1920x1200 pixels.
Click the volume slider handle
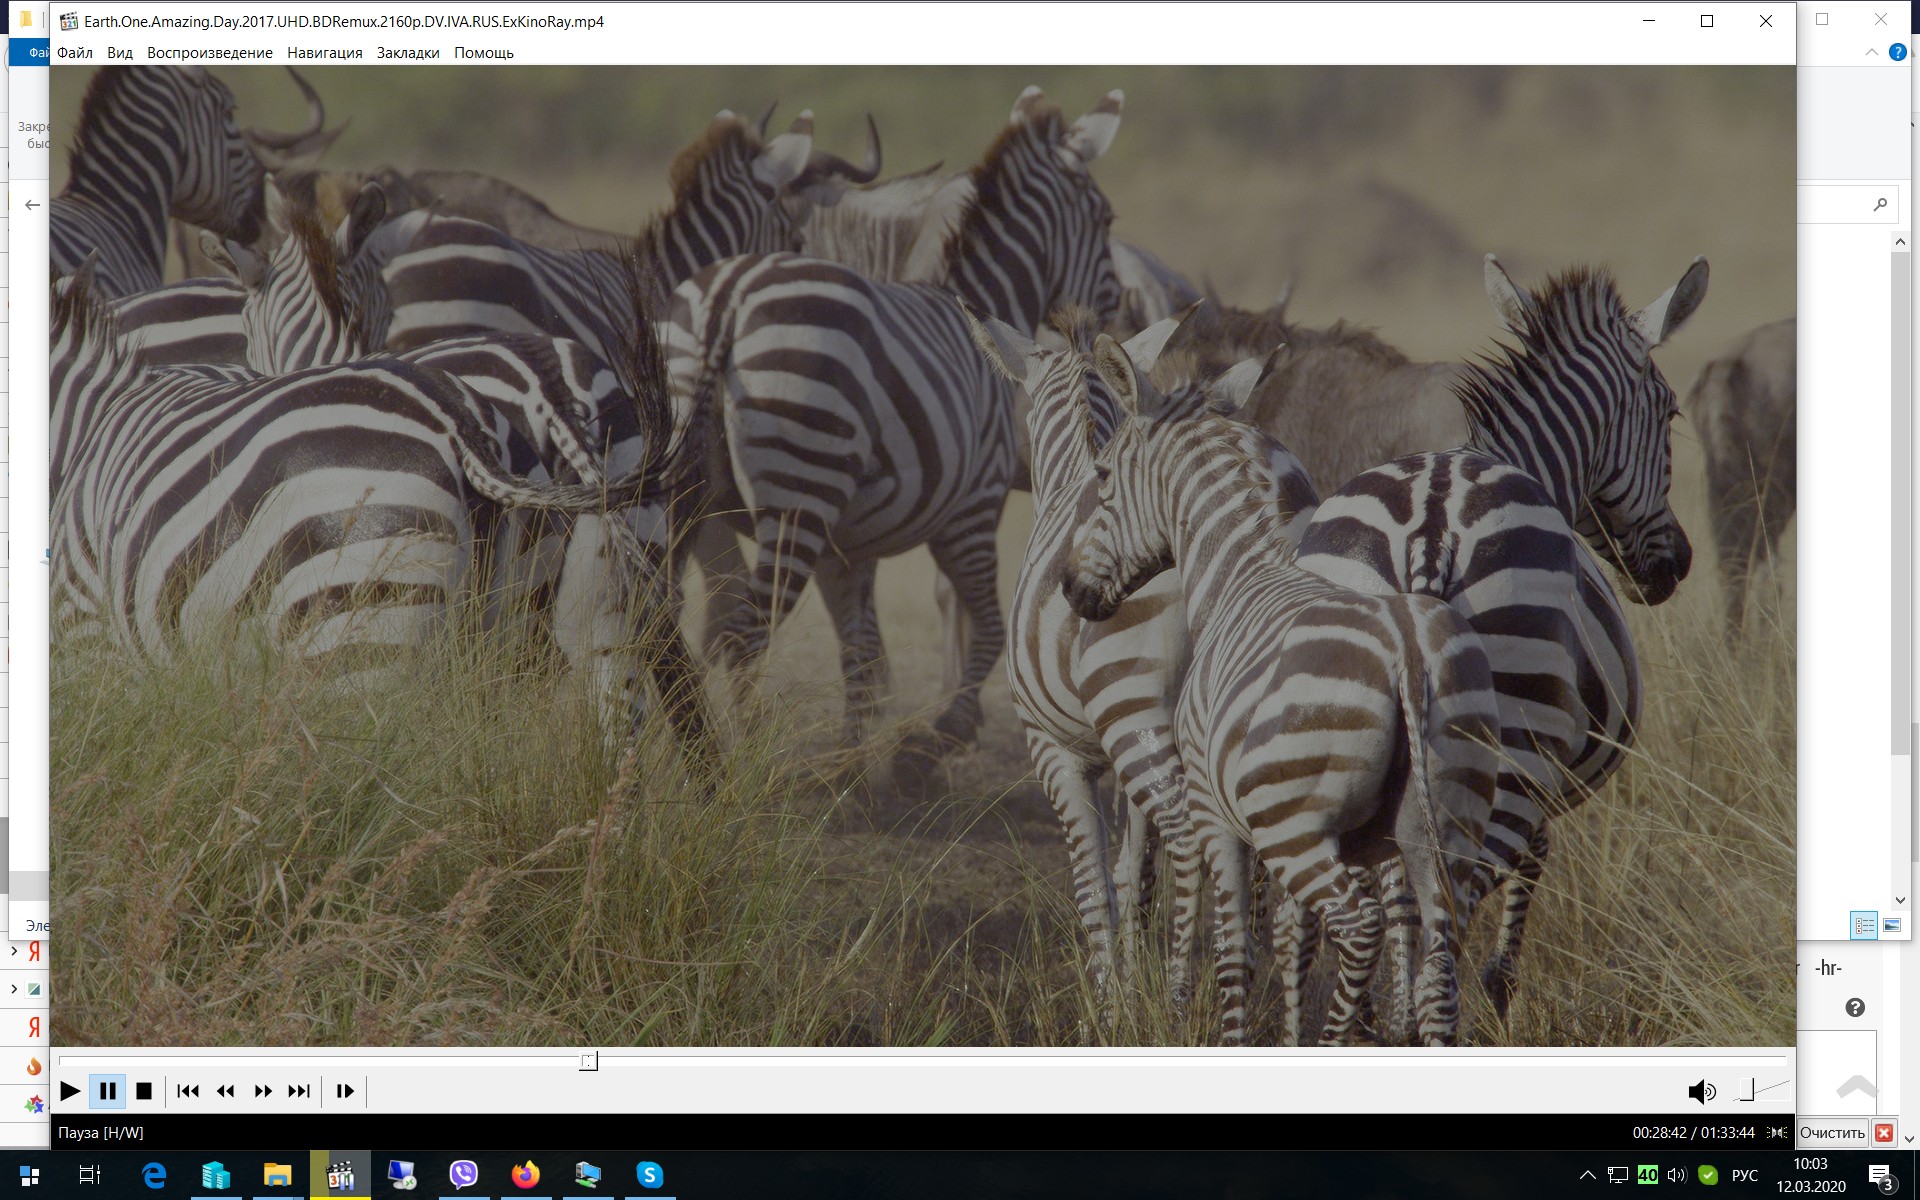[1747, 1089]
